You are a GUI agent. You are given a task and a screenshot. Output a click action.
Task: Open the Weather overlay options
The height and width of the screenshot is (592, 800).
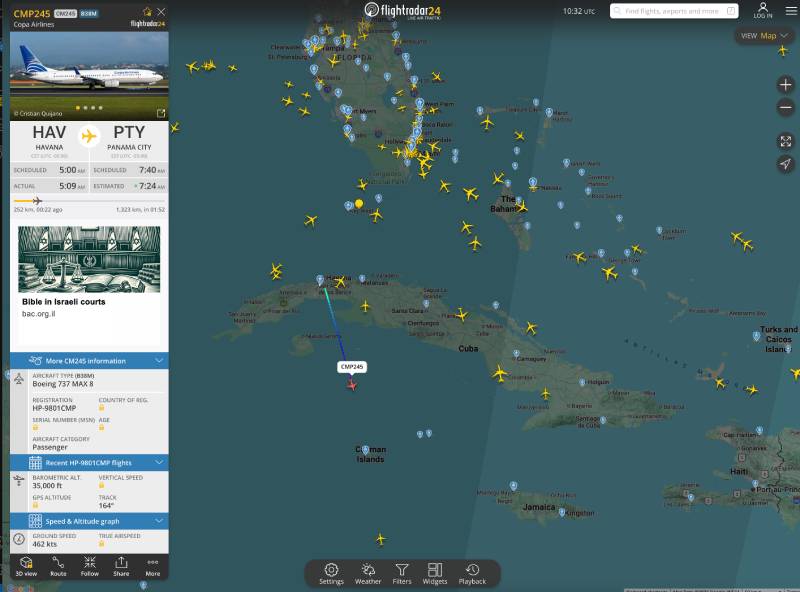[x=368, y=572]
